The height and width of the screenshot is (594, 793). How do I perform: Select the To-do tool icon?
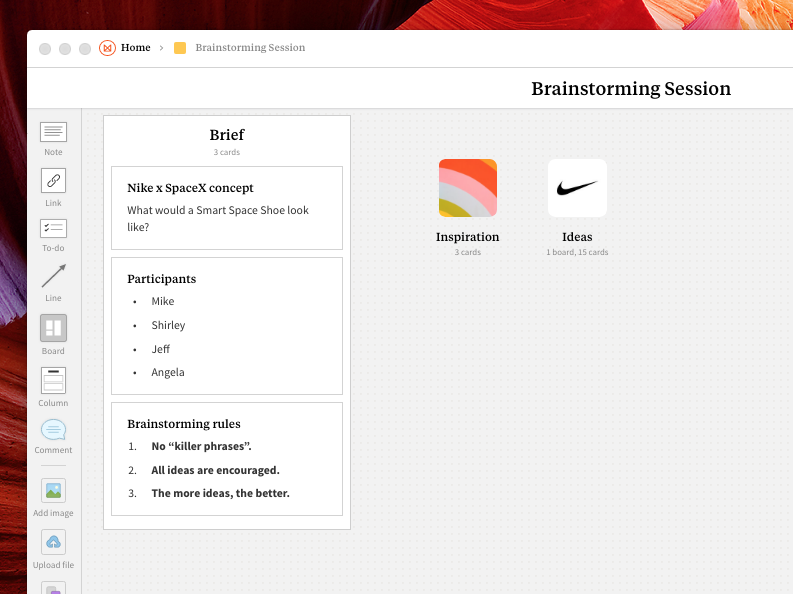click(53, 229)
